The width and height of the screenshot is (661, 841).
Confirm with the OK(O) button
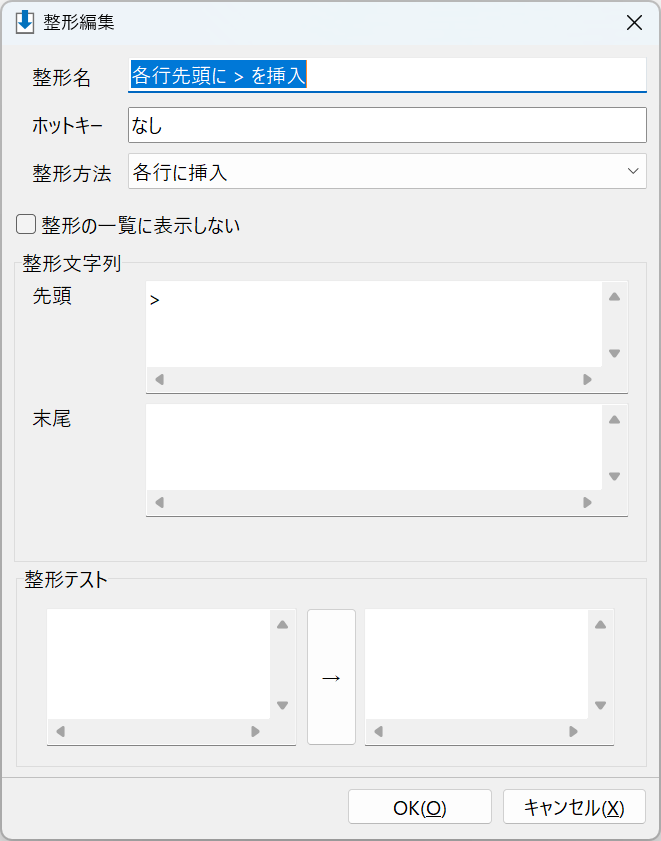coord(420,806)
